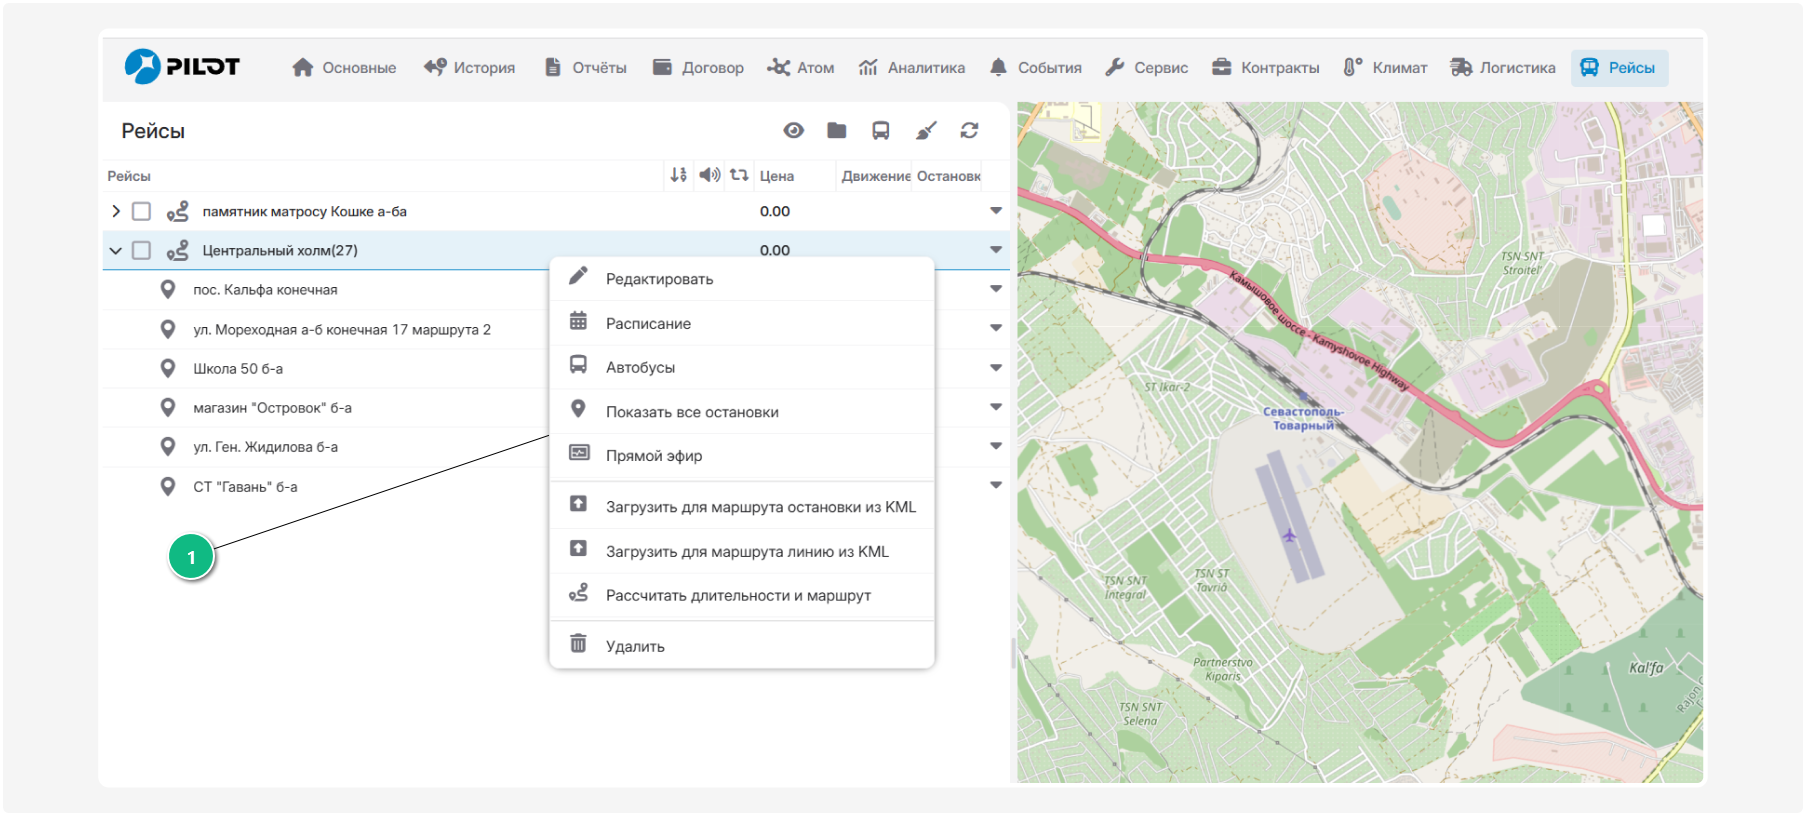Click the speaker sound column icon
This screenshot has width=1806, height=816.
click(709, 175)
